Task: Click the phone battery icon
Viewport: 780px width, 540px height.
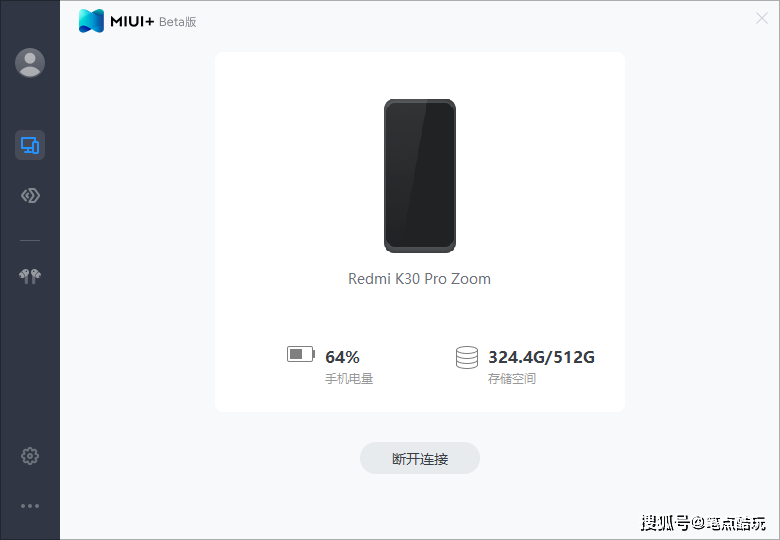Action: pyautogui.click(x=301, y=355)
